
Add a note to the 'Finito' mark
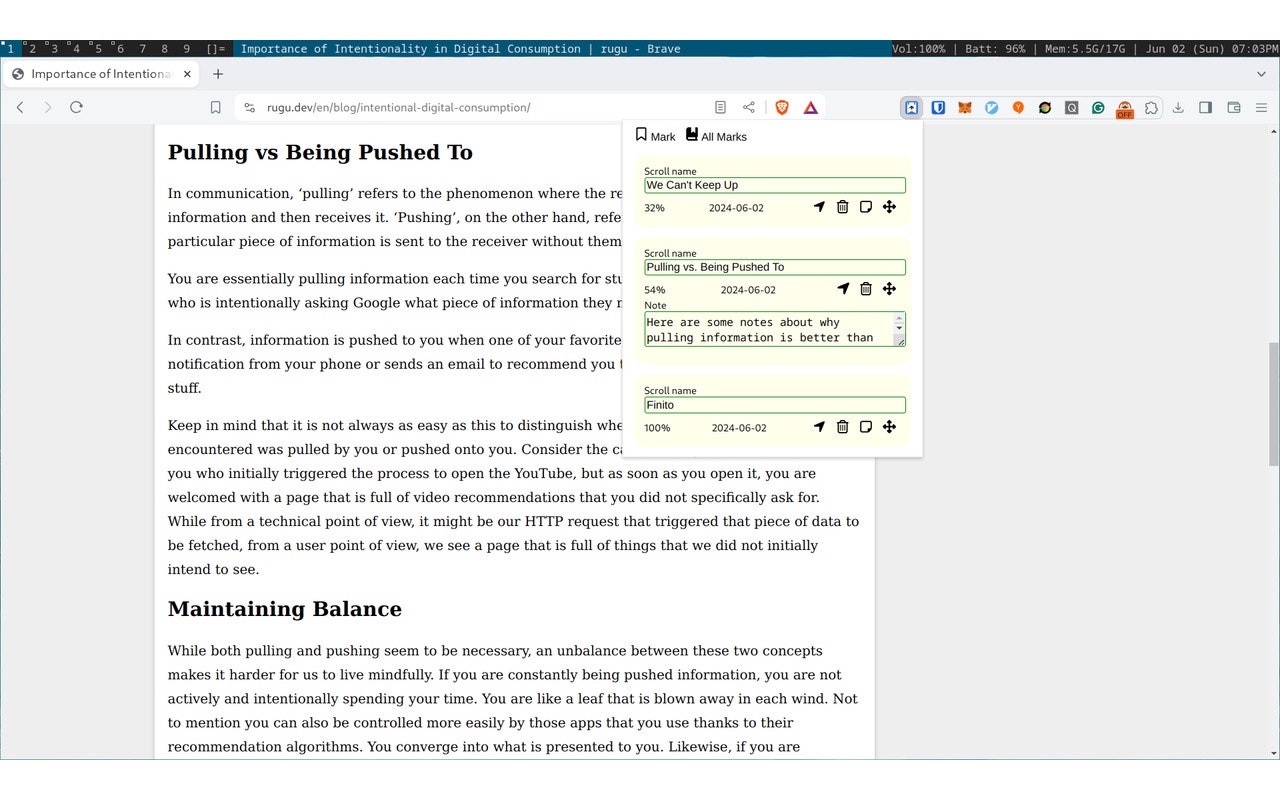(866, 427)
